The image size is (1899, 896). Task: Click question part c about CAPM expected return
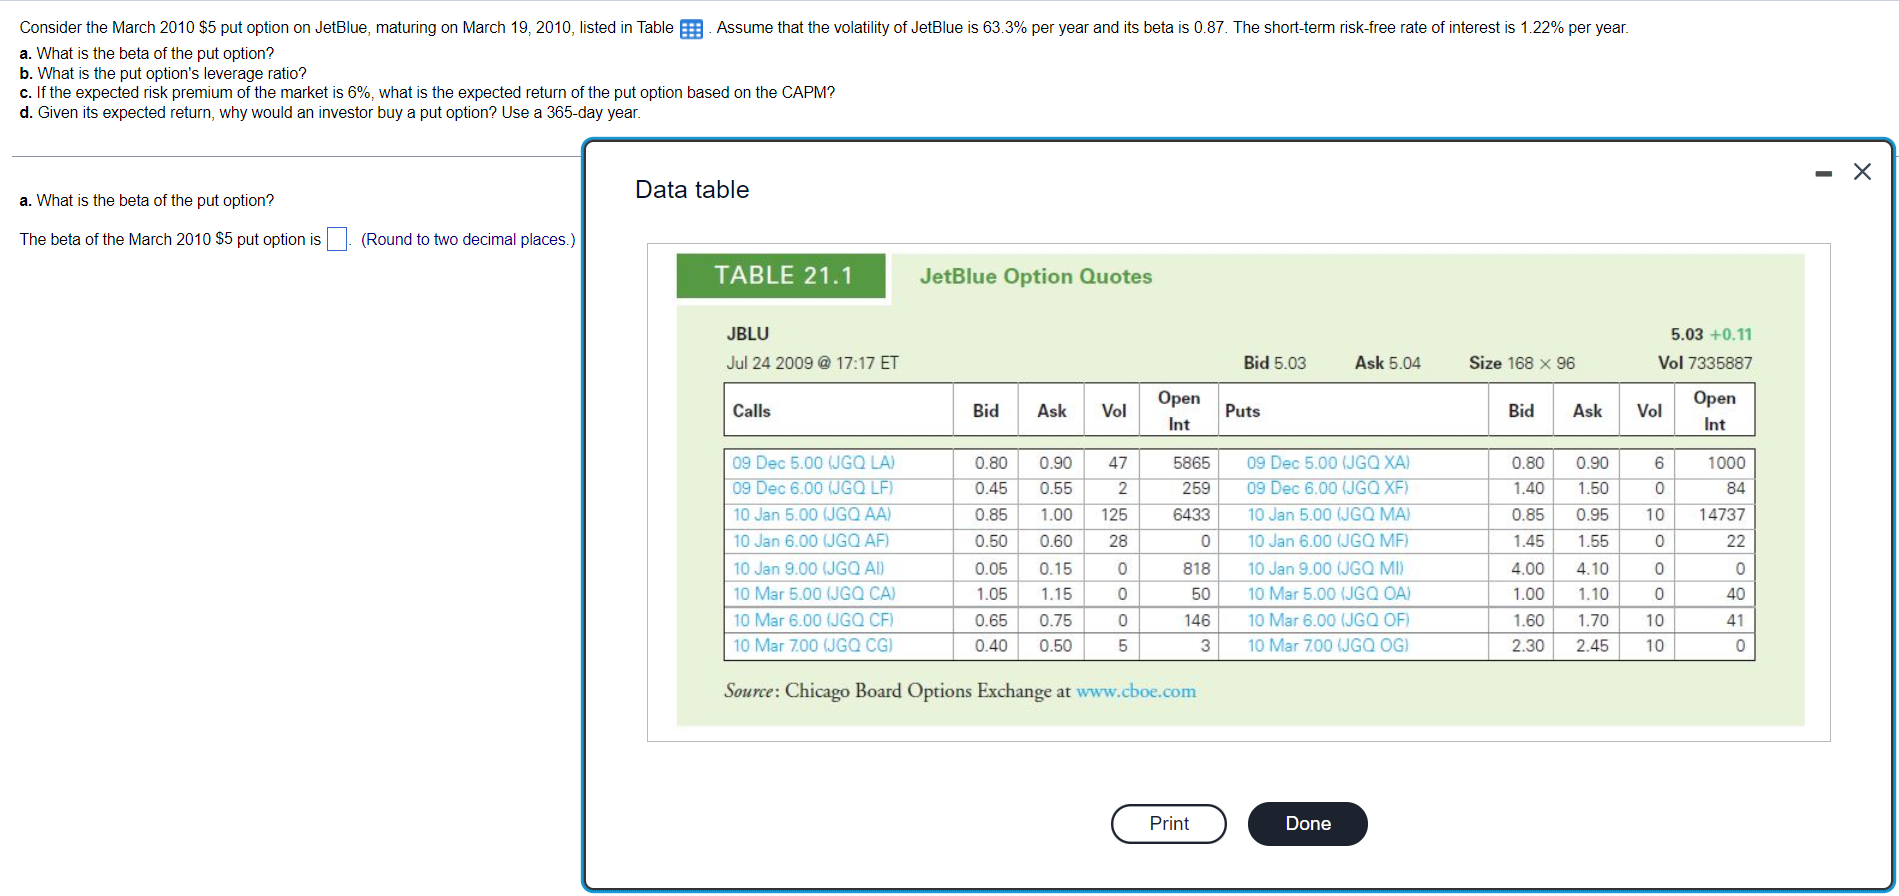point(427,93)
